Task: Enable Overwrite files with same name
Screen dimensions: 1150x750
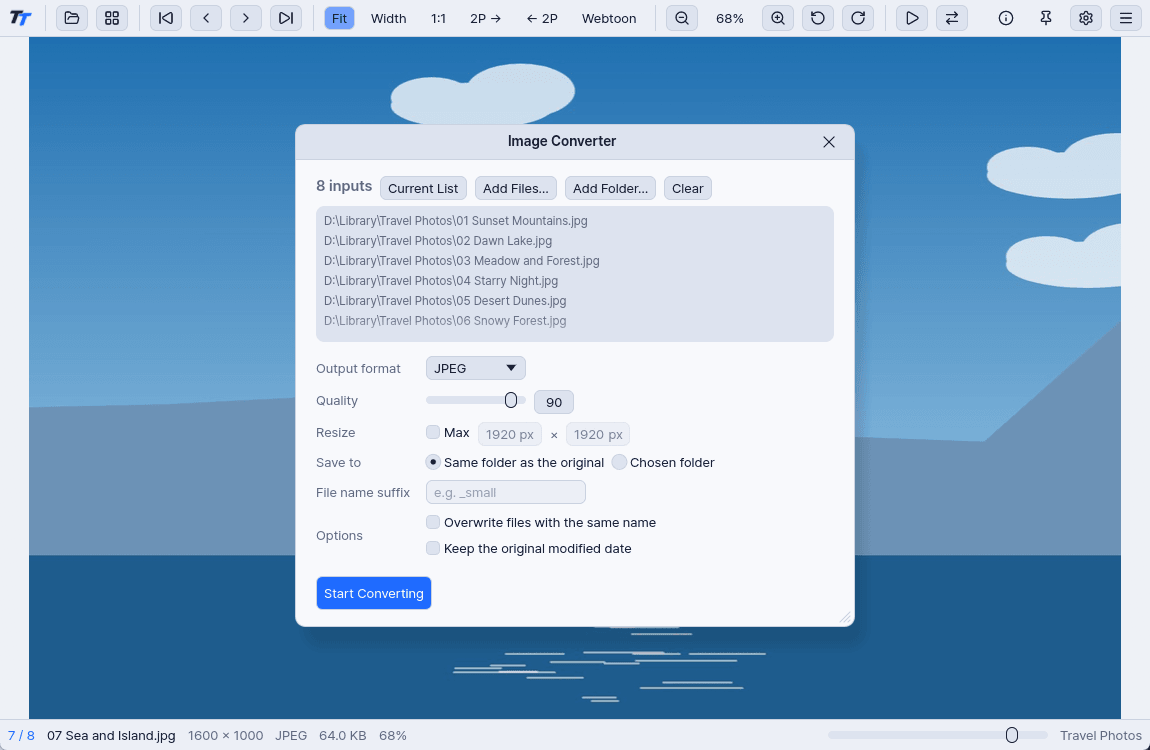Action: click(433, 522)
